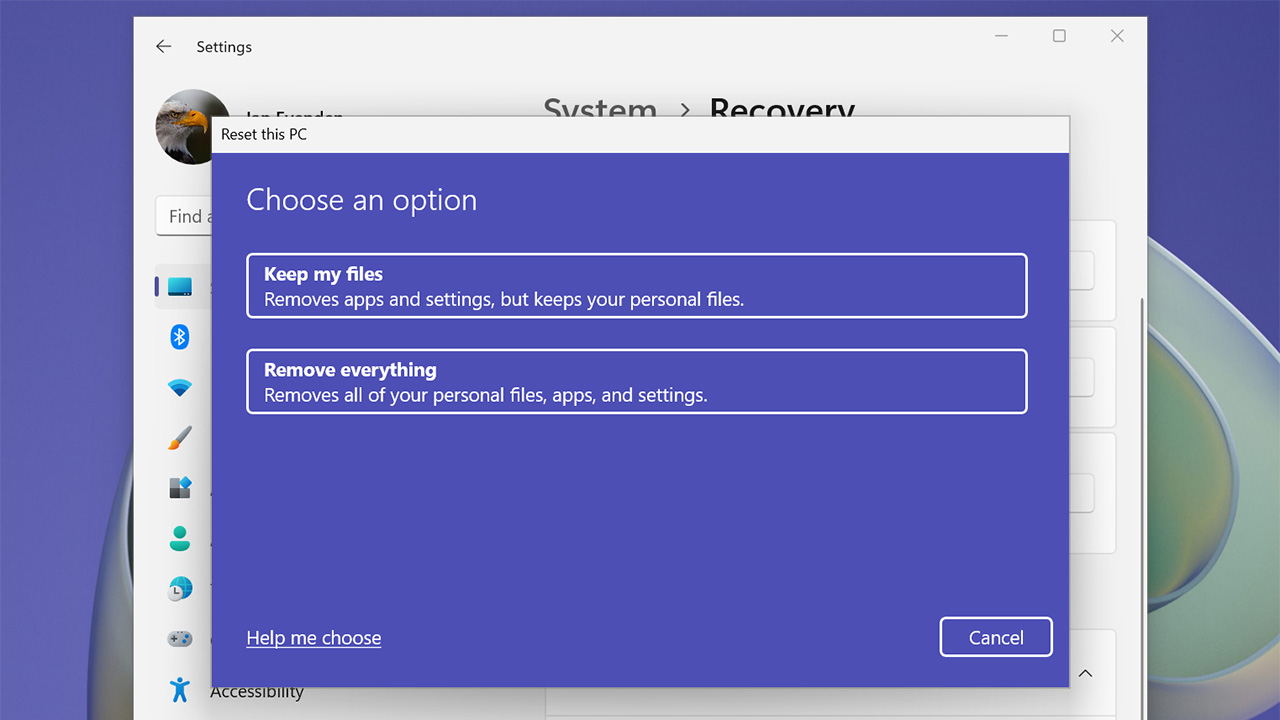Viewport: 1280px width, 720px height.
Task: Open Accessibility settings
Action: (181, 689)
